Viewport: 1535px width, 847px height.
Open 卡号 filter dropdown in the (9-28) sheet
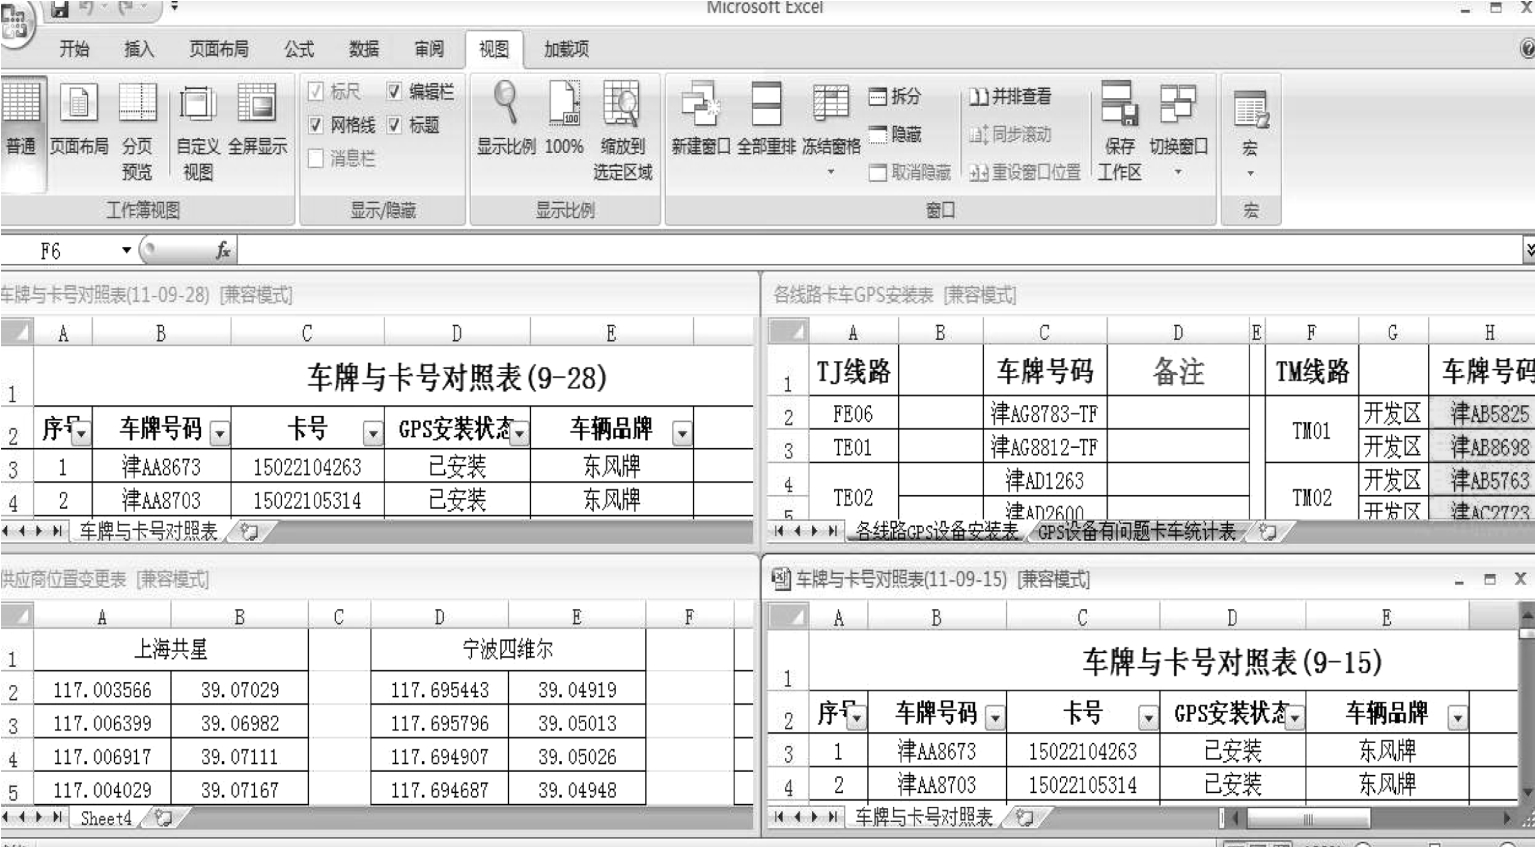(x=372, y=433)
